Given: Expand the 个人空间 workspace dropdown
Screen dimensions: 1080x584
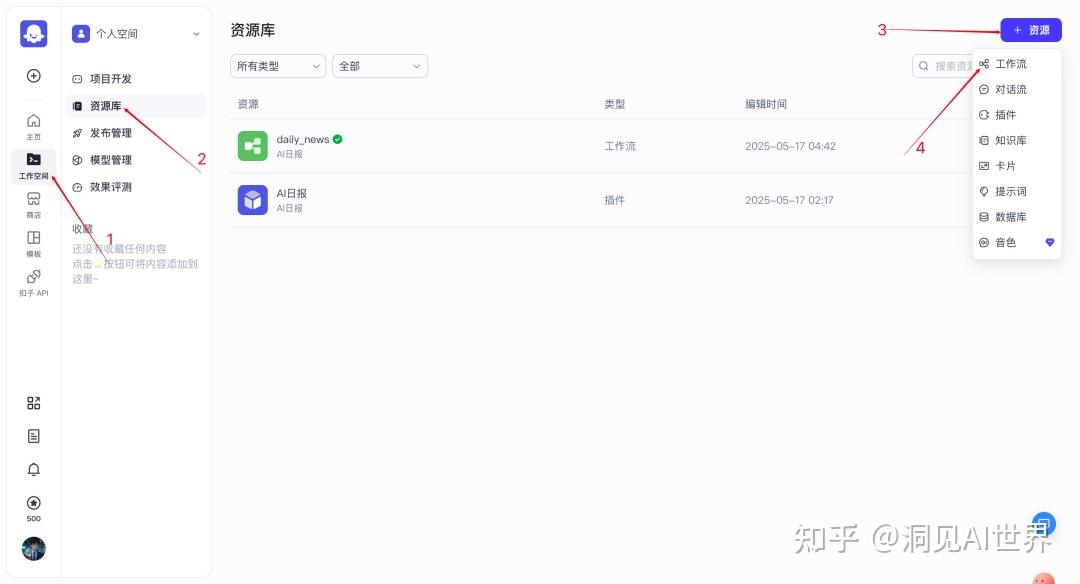Looking at the screenshot, I should click(x=136, y=33).
